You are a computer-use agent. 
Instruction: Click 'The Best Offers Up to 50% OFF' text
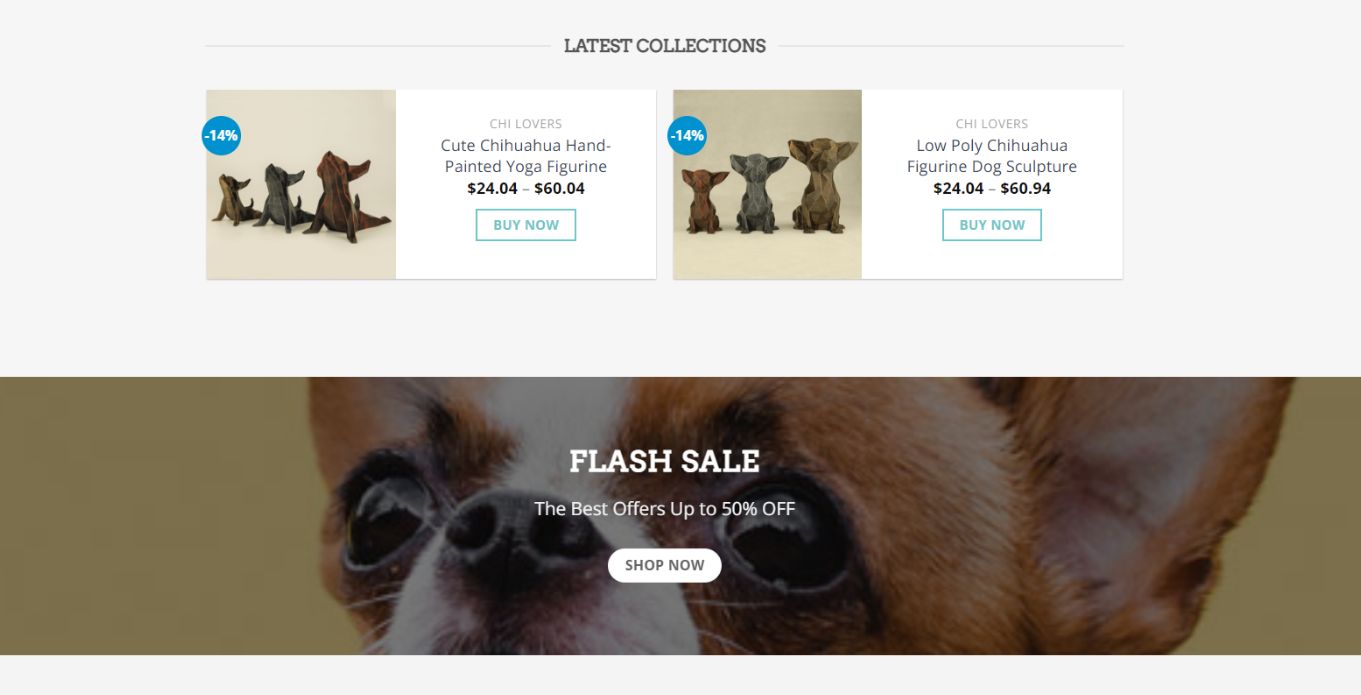tap(664, 509)
